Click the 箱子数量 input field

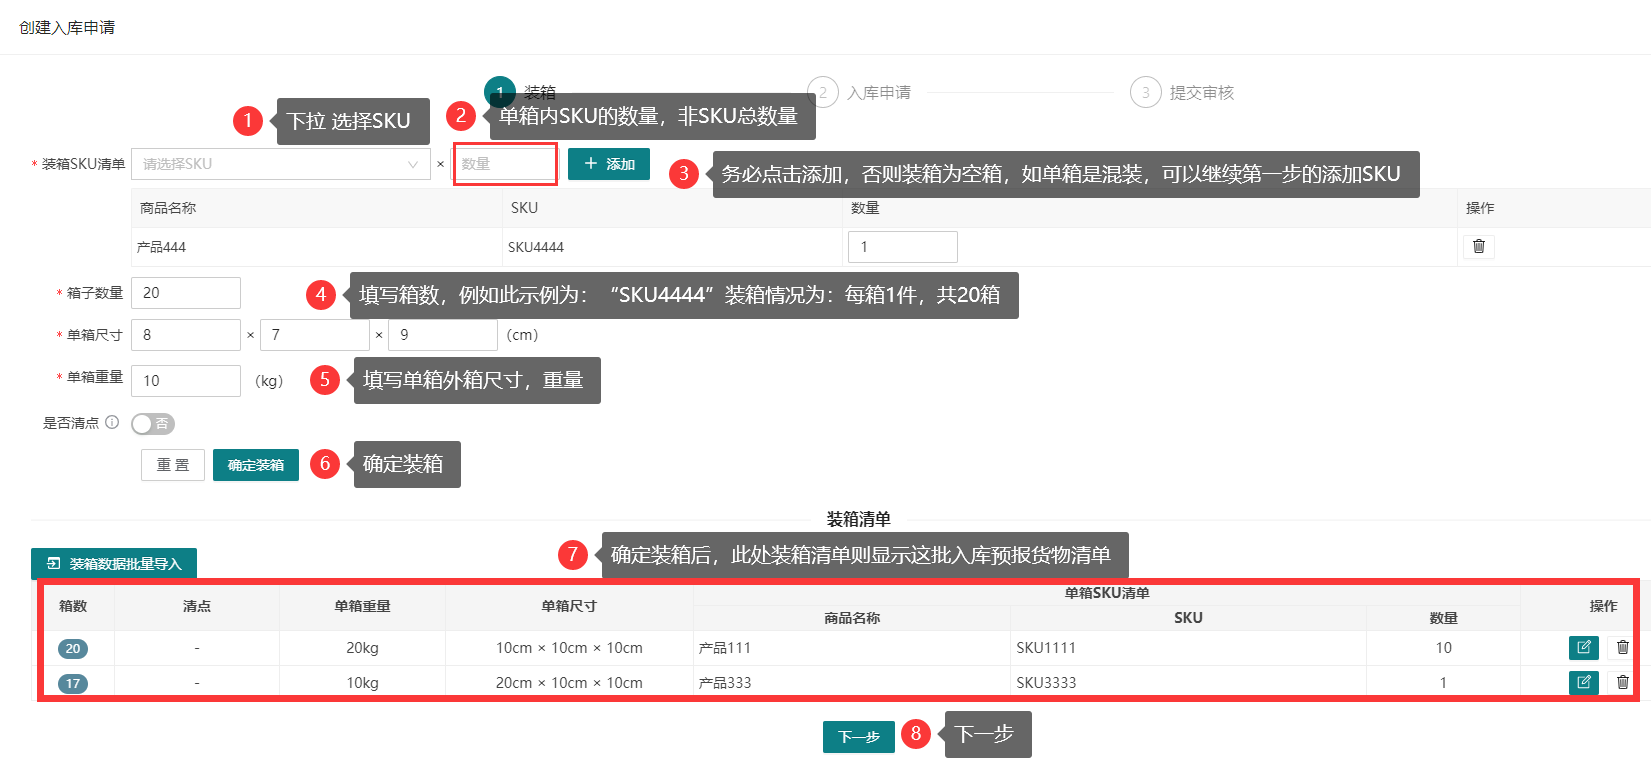186,293
